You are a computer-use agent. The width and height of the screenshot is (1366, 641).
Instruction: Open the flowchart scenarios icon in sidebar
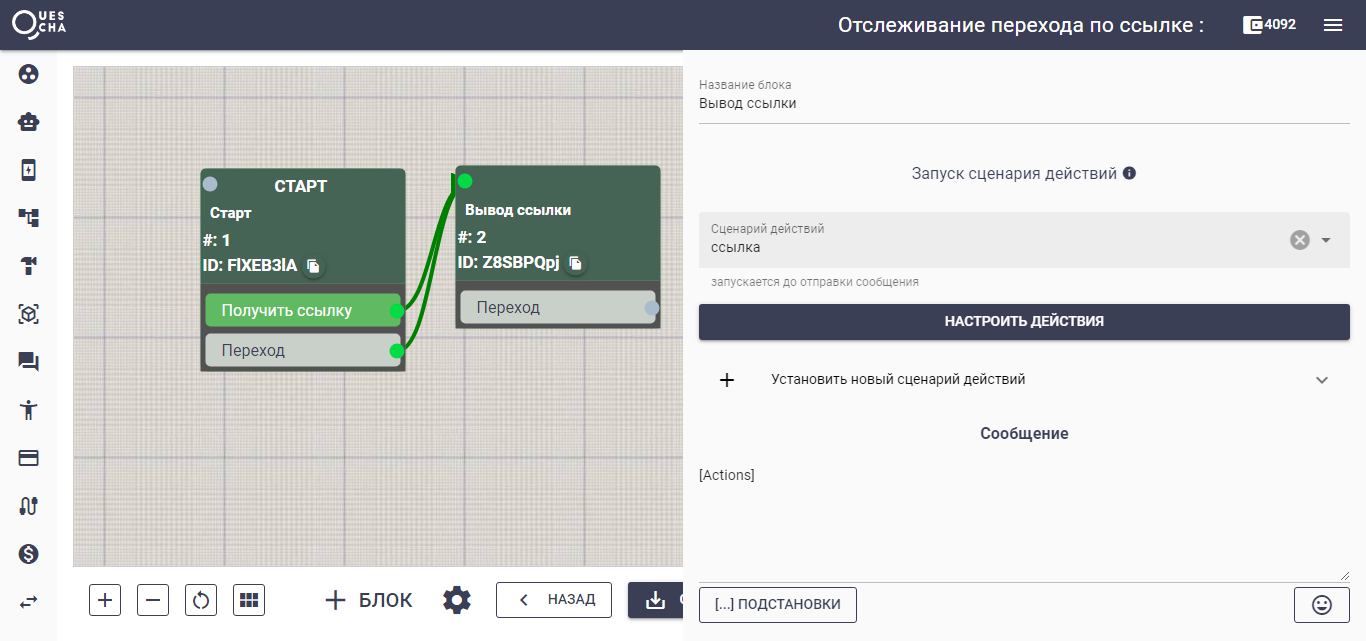27,217
